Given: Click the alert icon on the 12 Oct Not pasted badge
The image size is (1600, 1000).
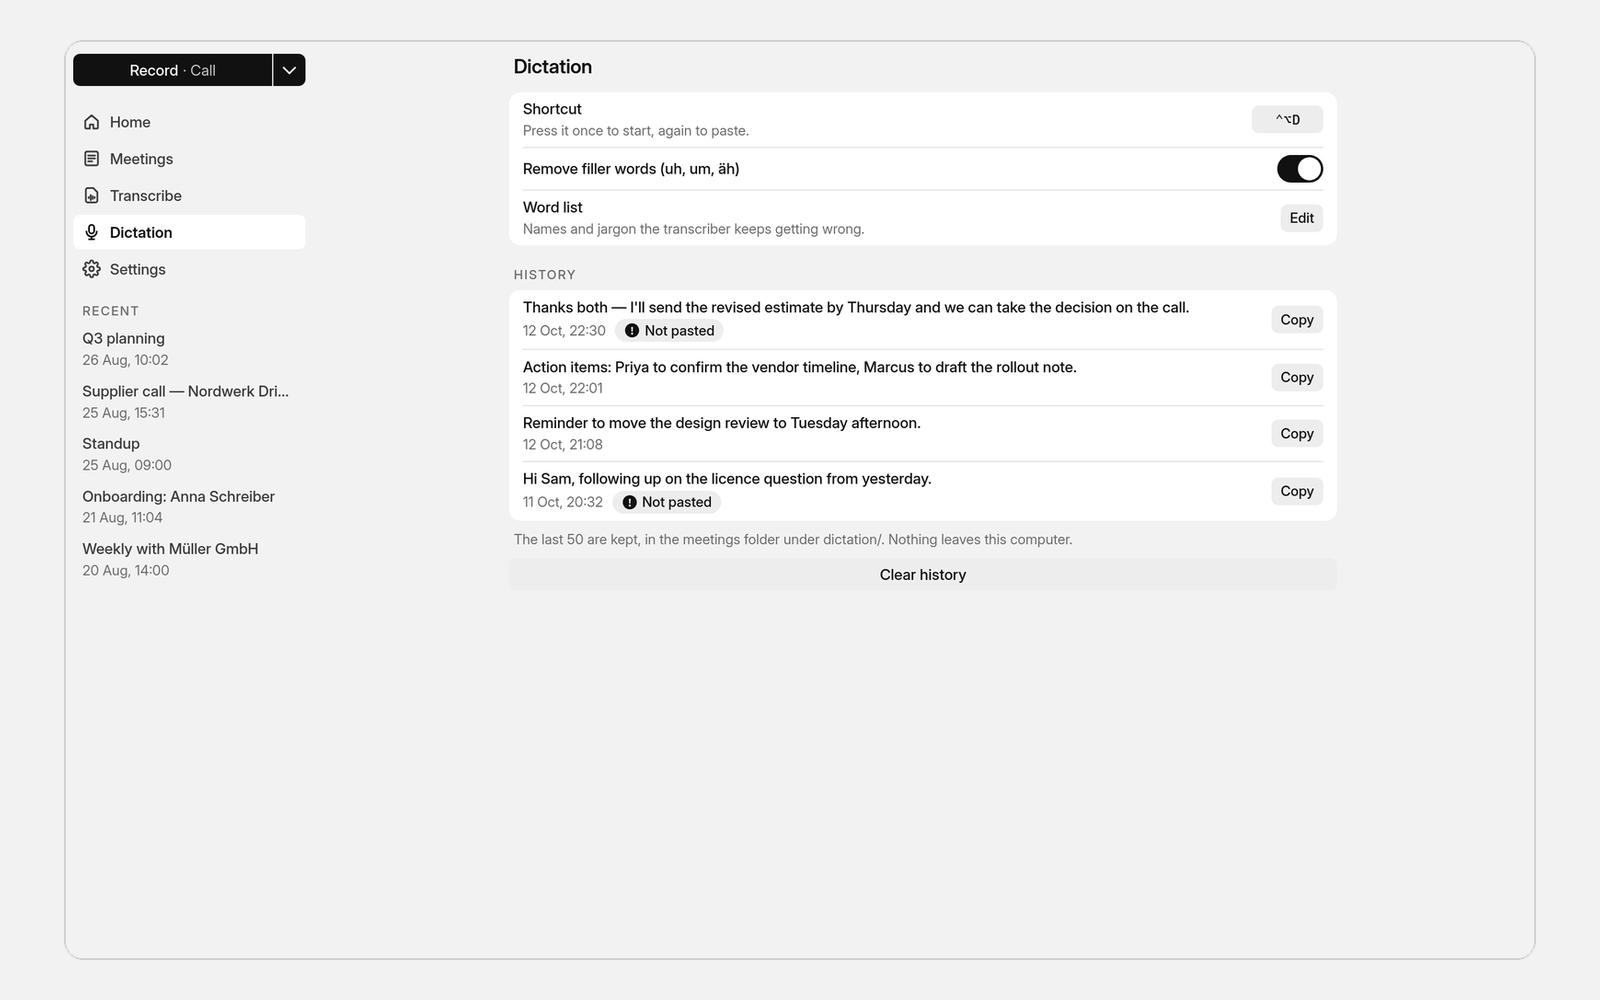Looking at the screenshot, I should (632, 331).
